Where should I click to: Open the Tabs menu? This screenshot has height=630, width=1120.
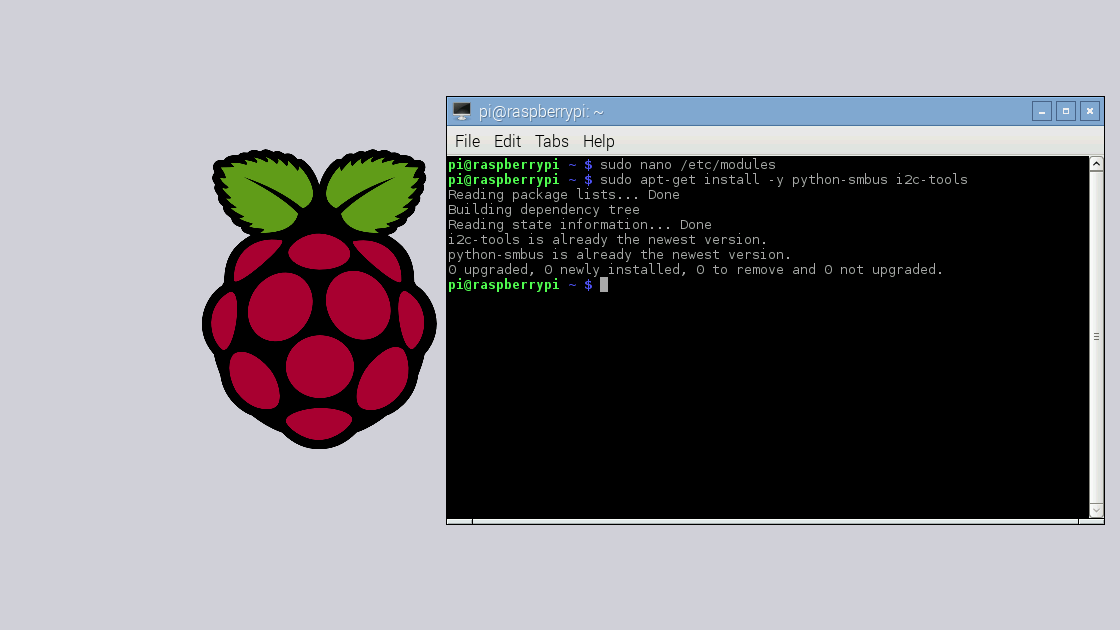551,141
